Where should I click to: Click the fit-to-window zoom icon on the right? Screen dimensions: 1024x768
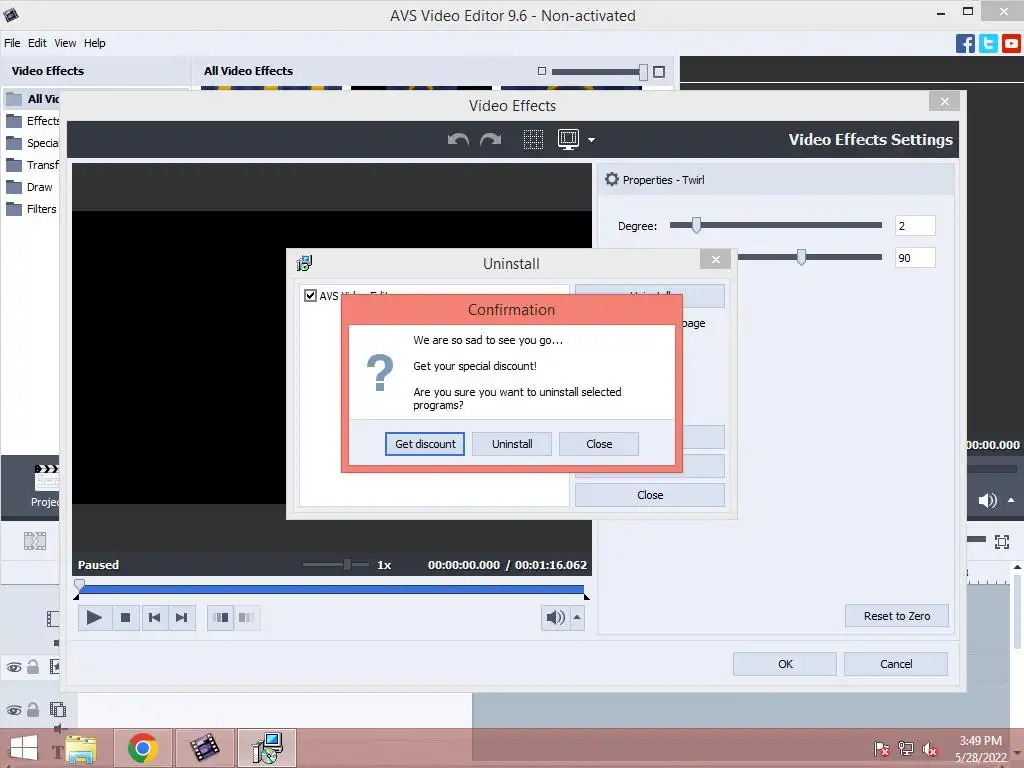click(x=1002, y=541)
